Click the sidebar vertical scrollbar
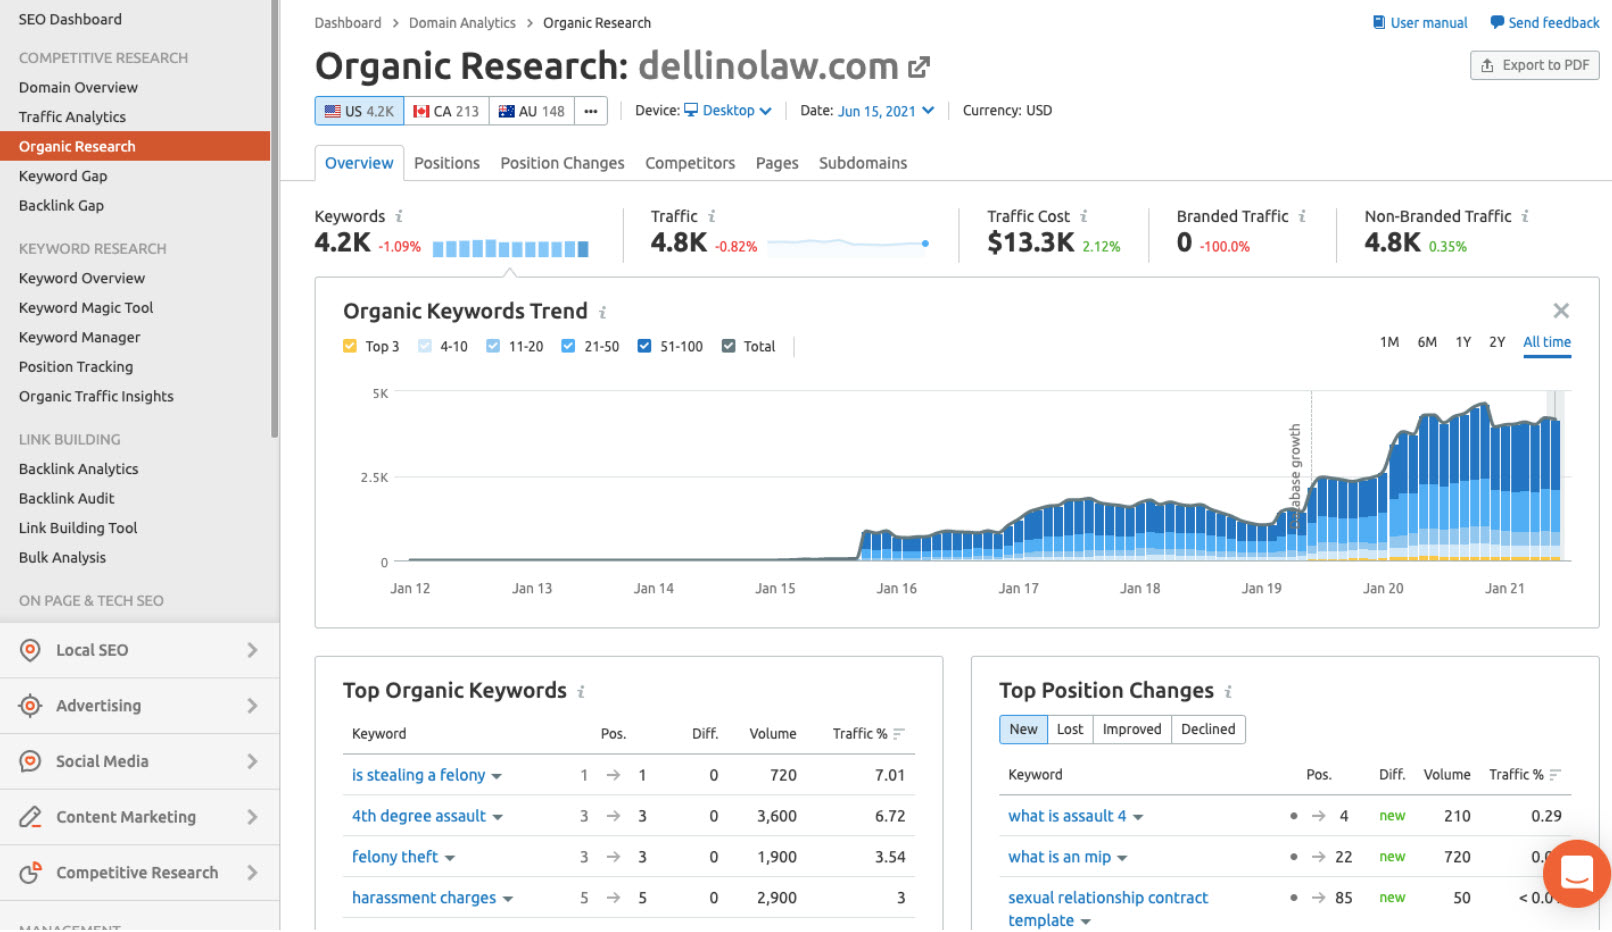1612x932 pixels. pos(275,218)
